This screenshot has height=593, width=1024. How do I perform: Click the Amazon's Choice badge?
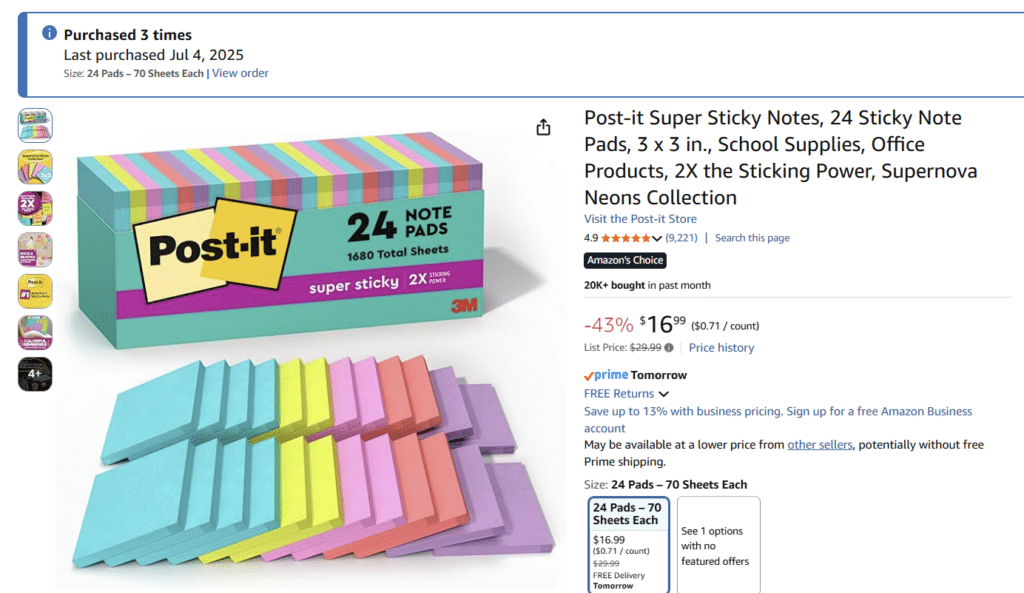[x=625, y=261]
